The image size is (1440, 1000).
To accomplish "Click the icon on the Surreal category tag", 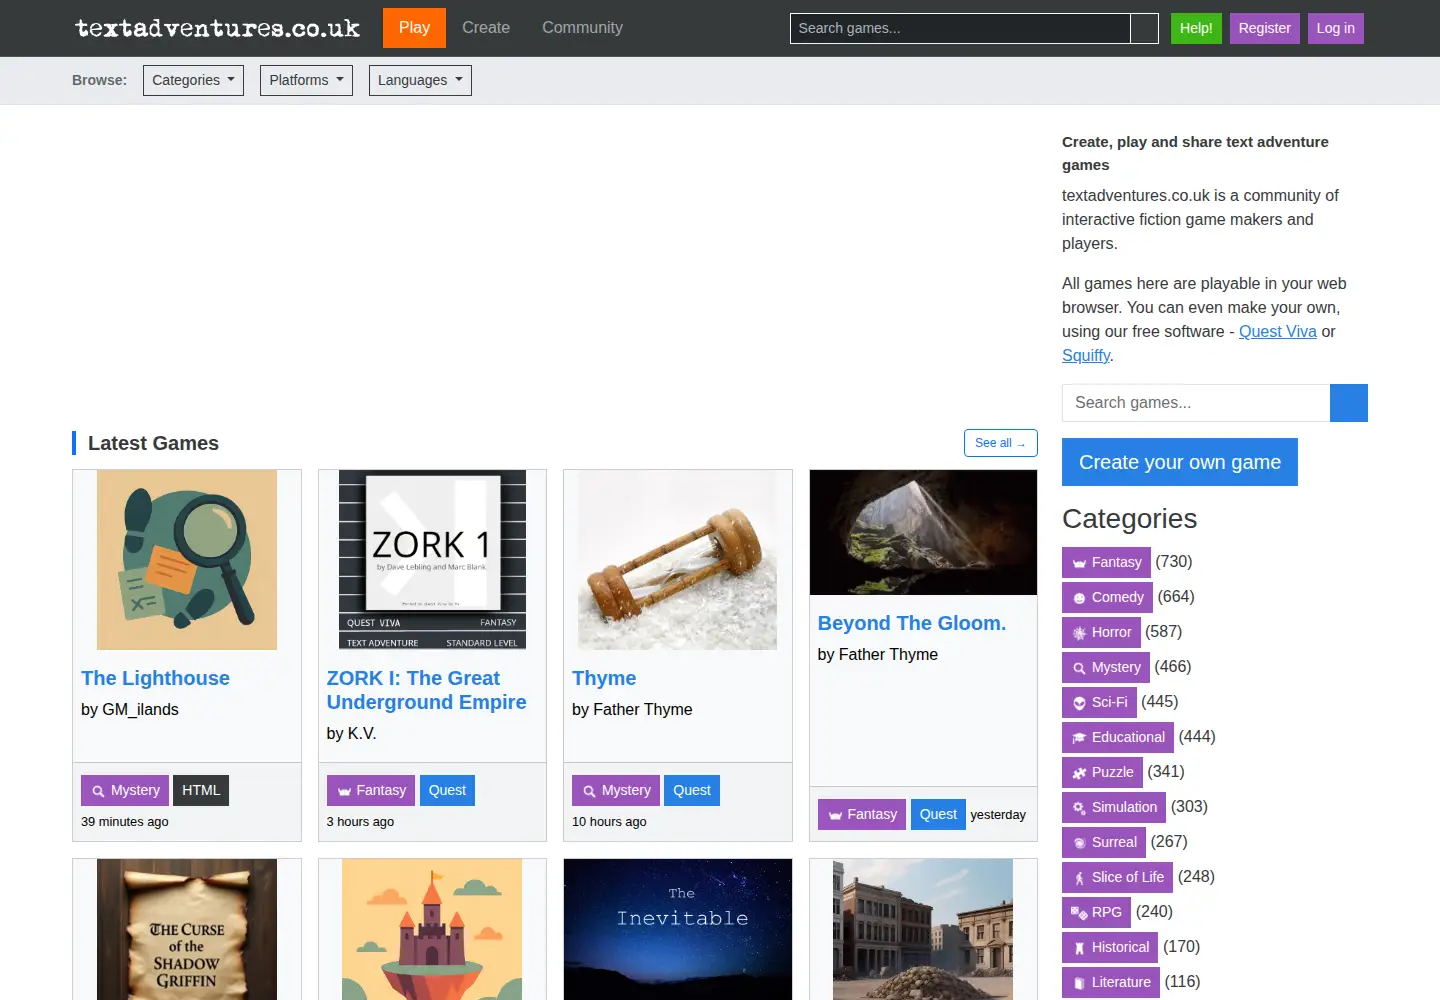I will tap(1079, 843).
